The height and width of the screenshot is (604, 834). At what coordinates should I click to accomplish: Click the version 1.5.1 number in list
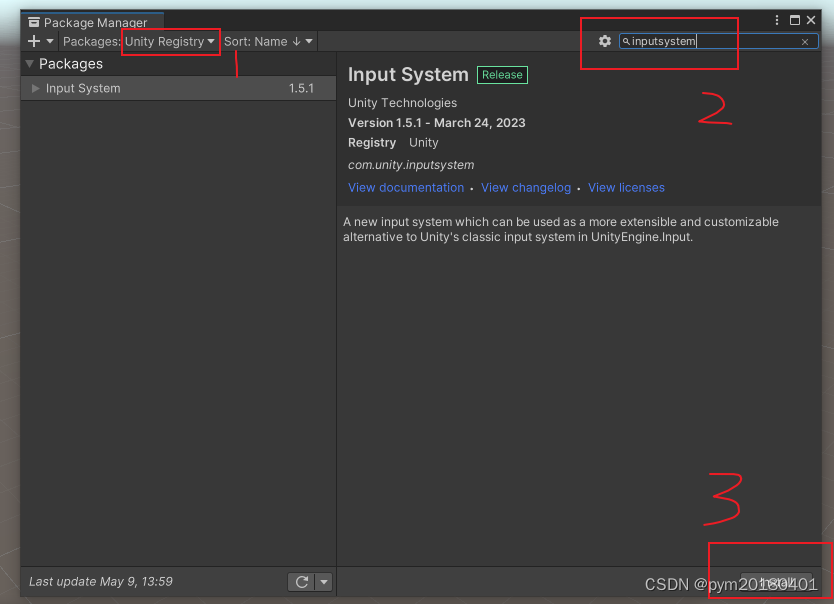coord(301,88)
